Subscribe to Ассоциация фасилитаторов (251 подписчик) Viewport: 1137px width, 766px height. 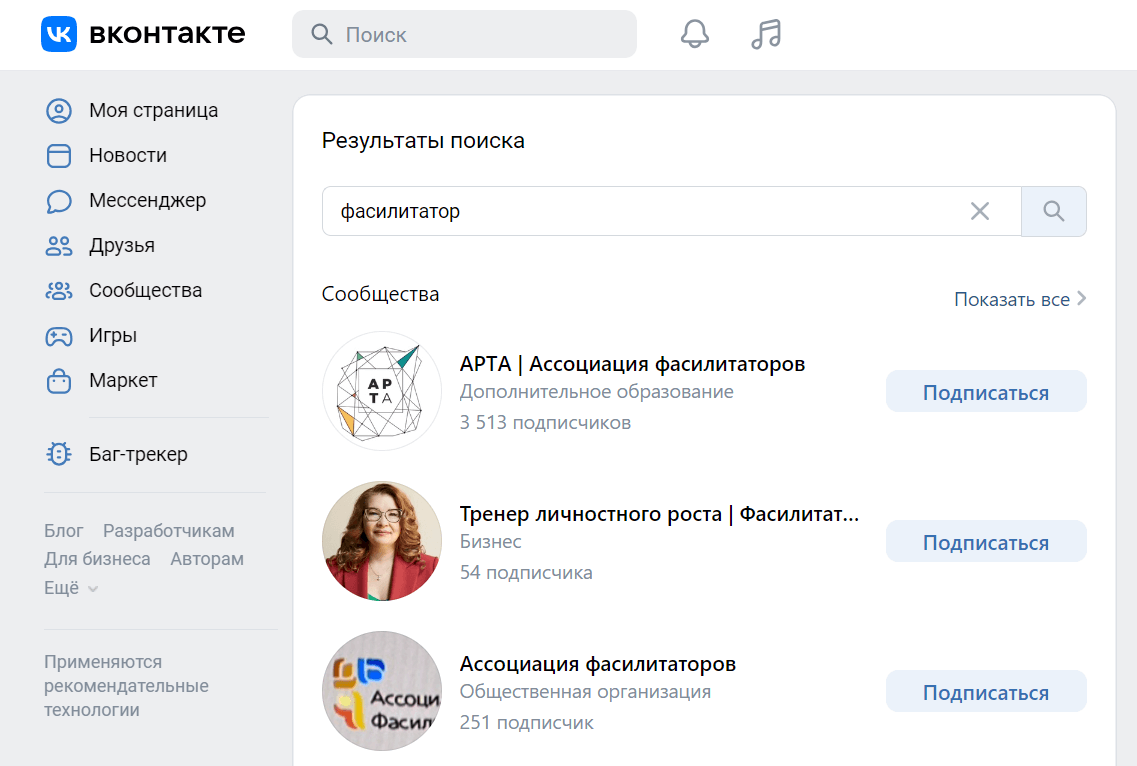click(x=986, y=692)
